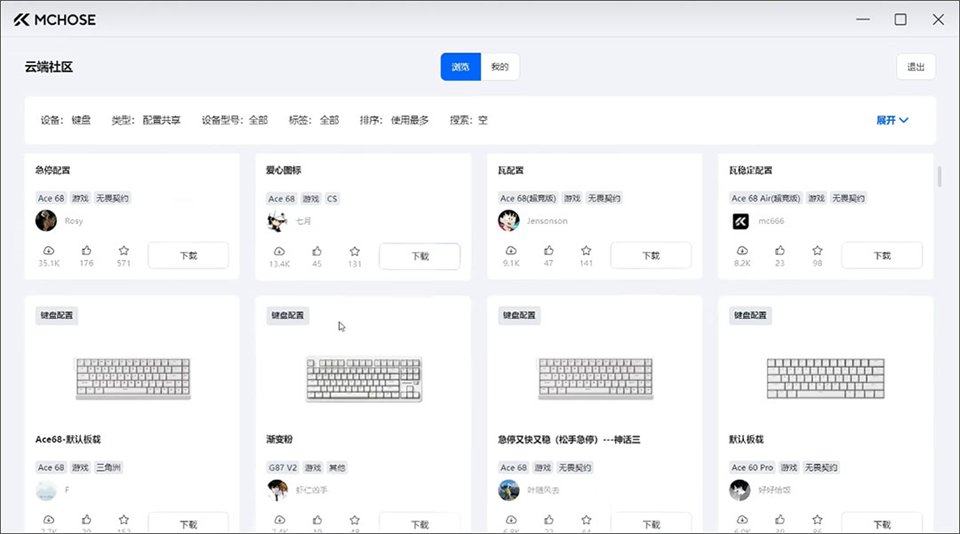This screenshot has height=534, width=960.
Task: Download the Ace 60 Pro 默认板载 config
Action: [x=882, y=523]
